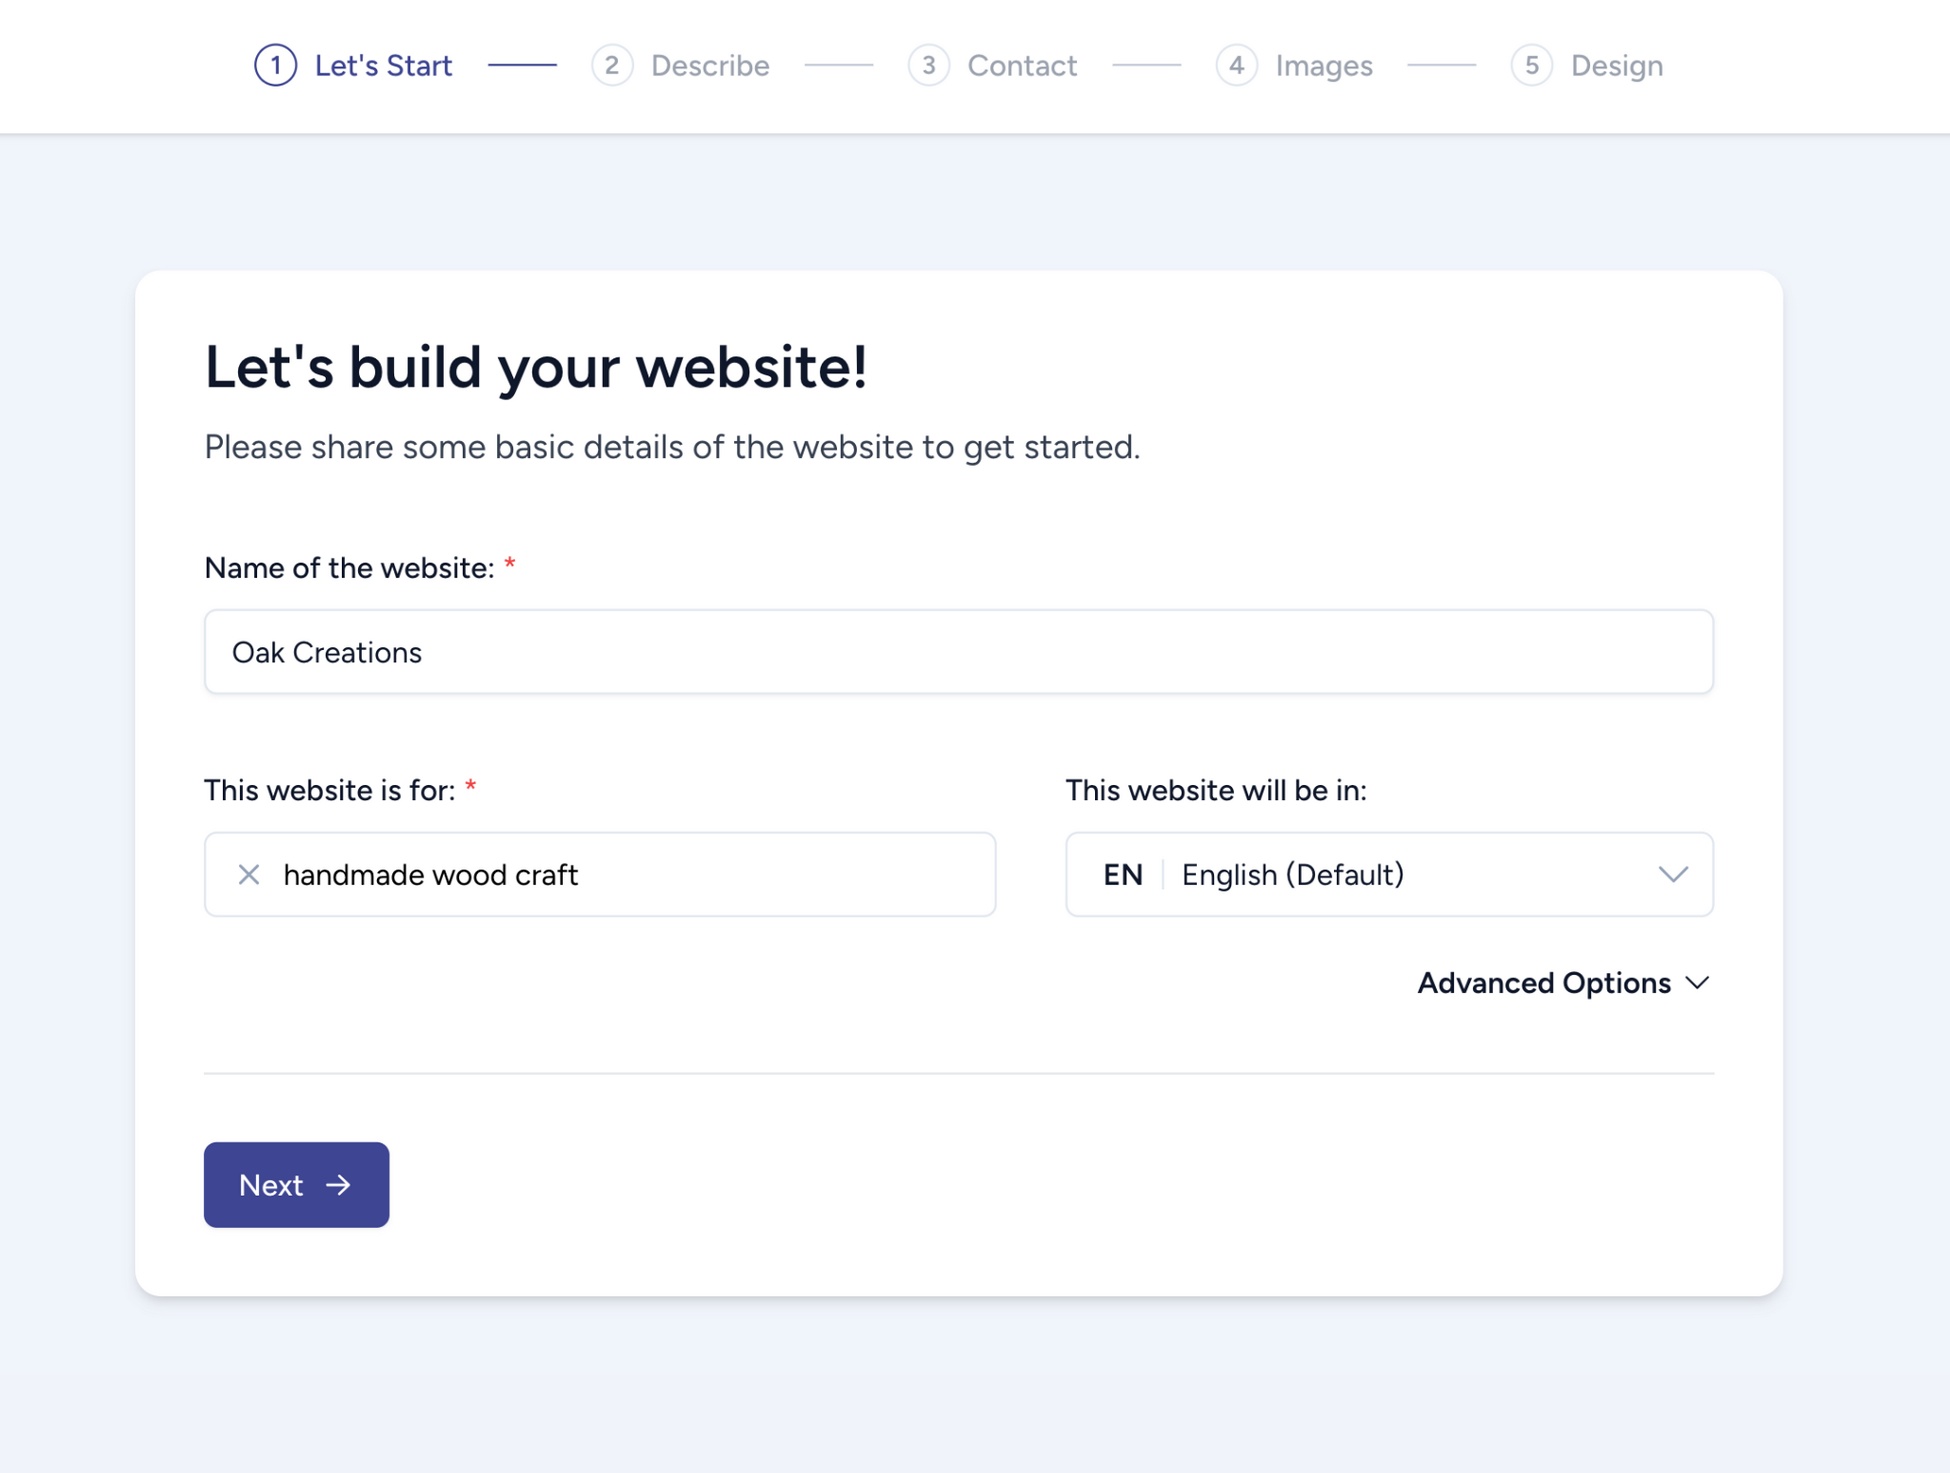Click the EN language code label
Screen dimensions: 1950x1473
1123,875
